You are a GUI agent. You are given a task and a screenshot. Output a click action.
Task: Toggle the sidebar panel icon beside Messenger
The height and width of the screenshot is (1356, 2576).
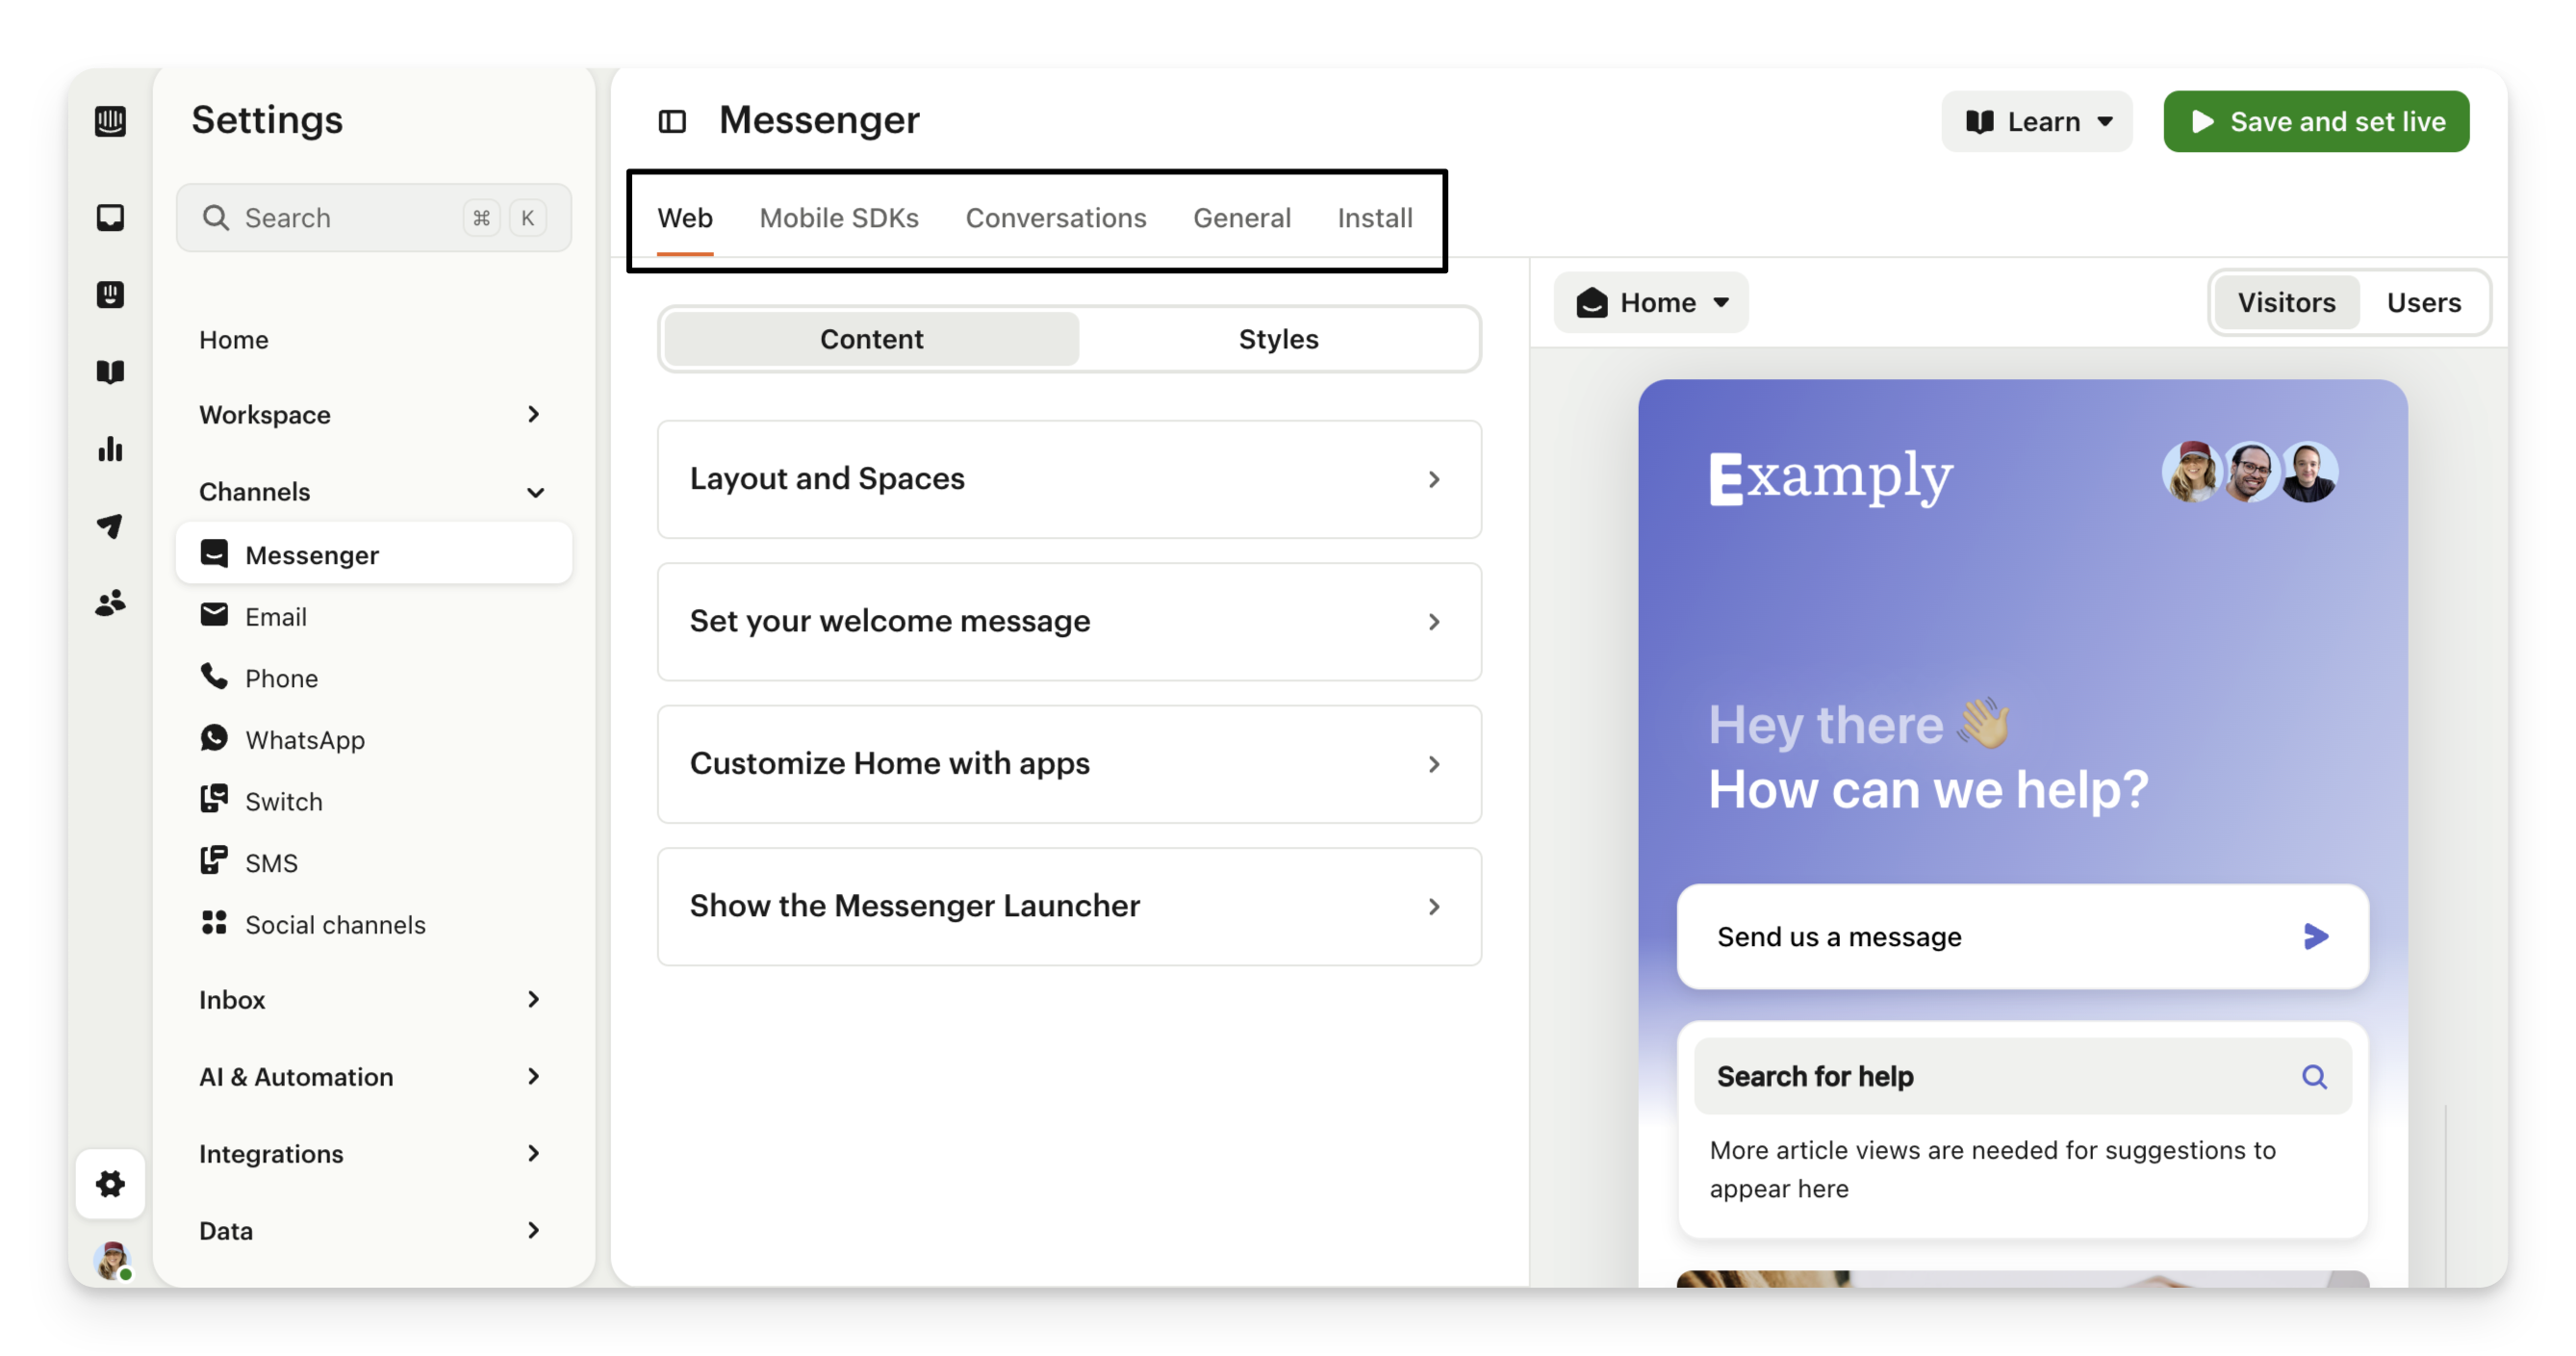pyautogui.click(x=672, y=122)
